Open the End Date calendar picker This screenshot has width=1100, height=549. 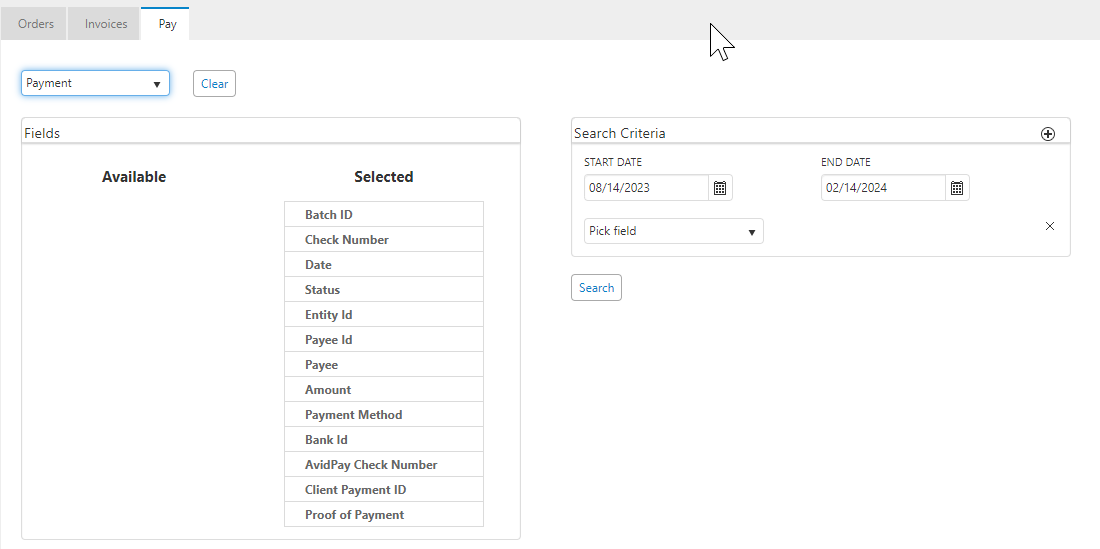click(x=957, y=188)
